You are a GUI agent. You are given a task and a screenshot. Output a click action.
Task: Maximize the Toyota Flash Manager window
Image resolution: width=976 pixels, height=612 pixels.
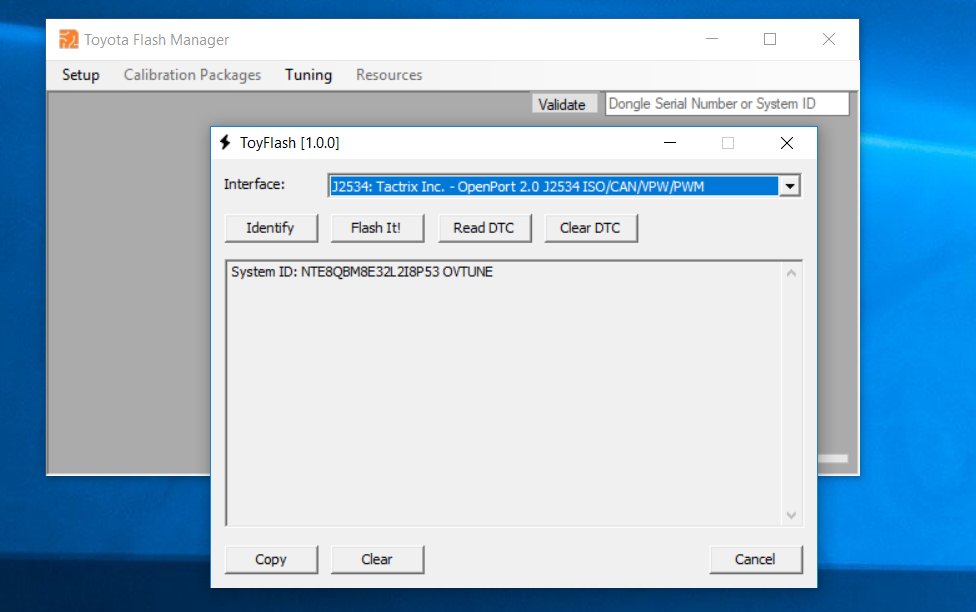coord(770,39)
